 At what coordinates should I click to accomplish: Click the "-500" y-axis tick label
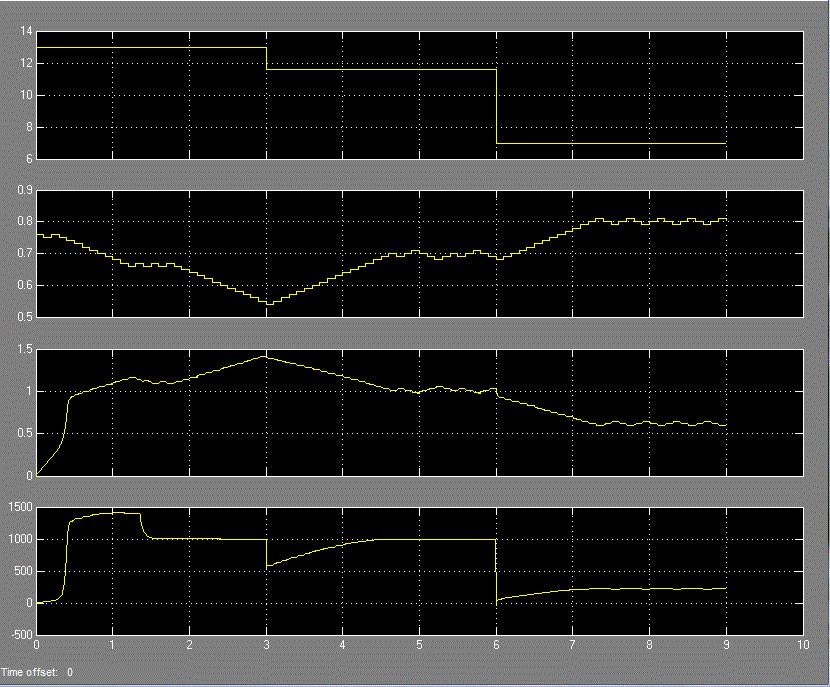coord(22,635)
